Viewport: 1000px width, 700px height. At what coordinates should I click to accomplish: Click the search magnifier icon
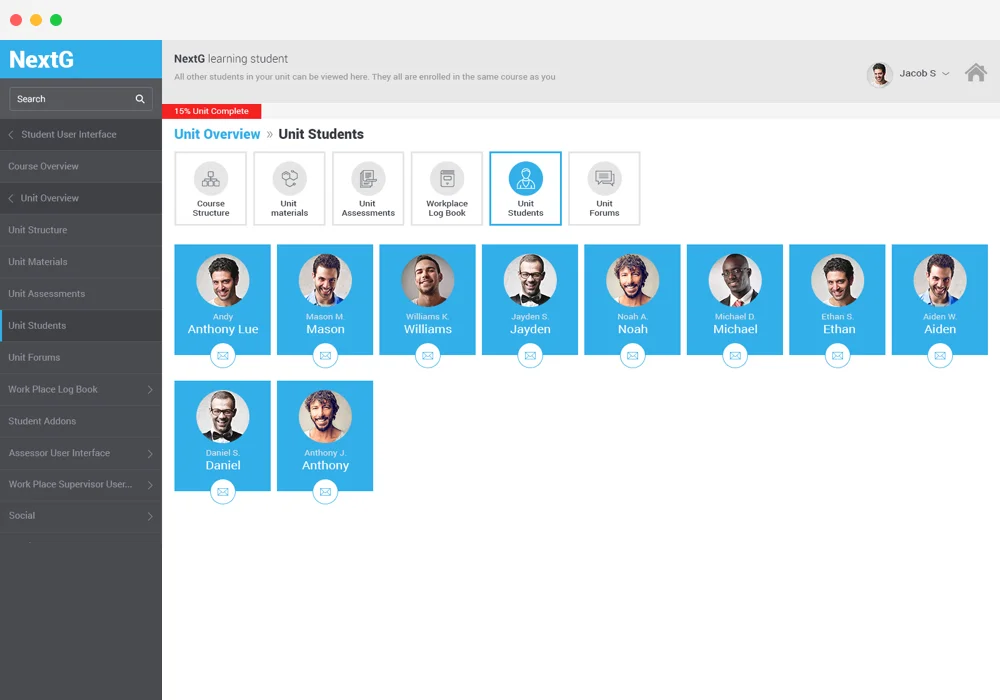141,99
